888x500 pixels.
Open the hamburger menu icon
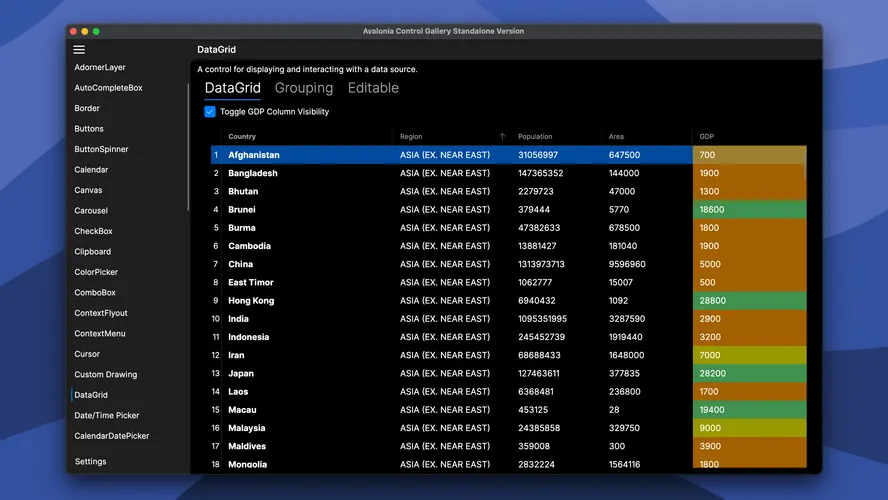79,50
